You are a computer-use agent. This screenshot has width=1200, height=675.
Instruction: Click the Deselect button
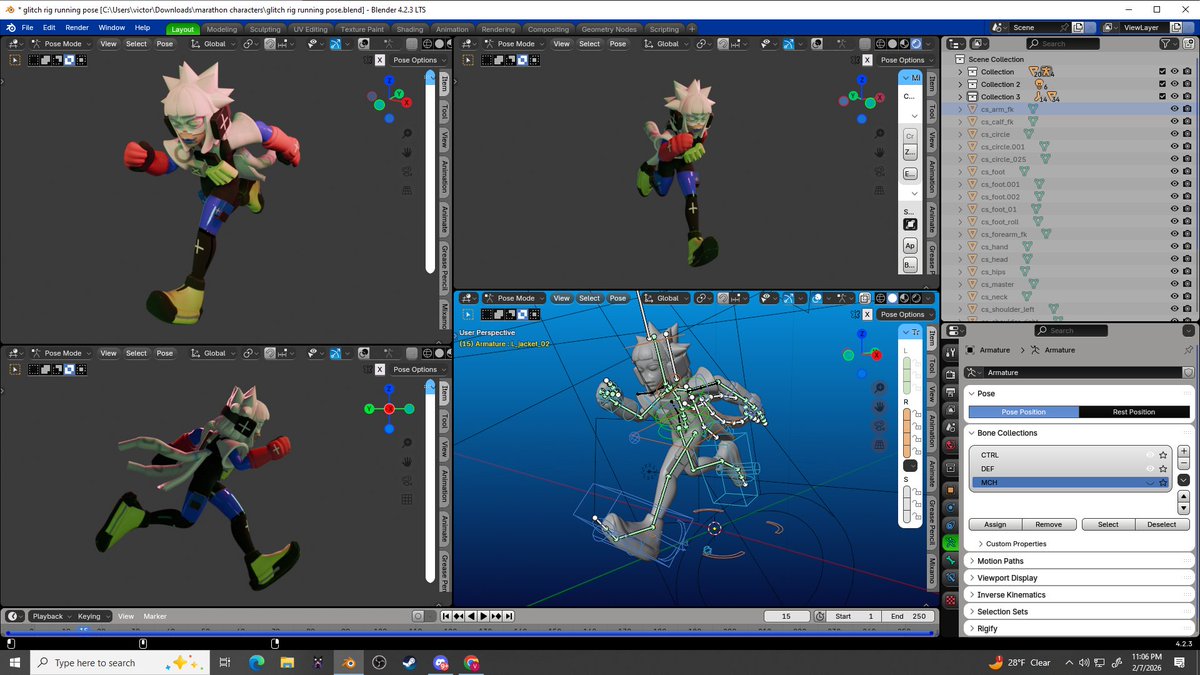coord(1161,524)
